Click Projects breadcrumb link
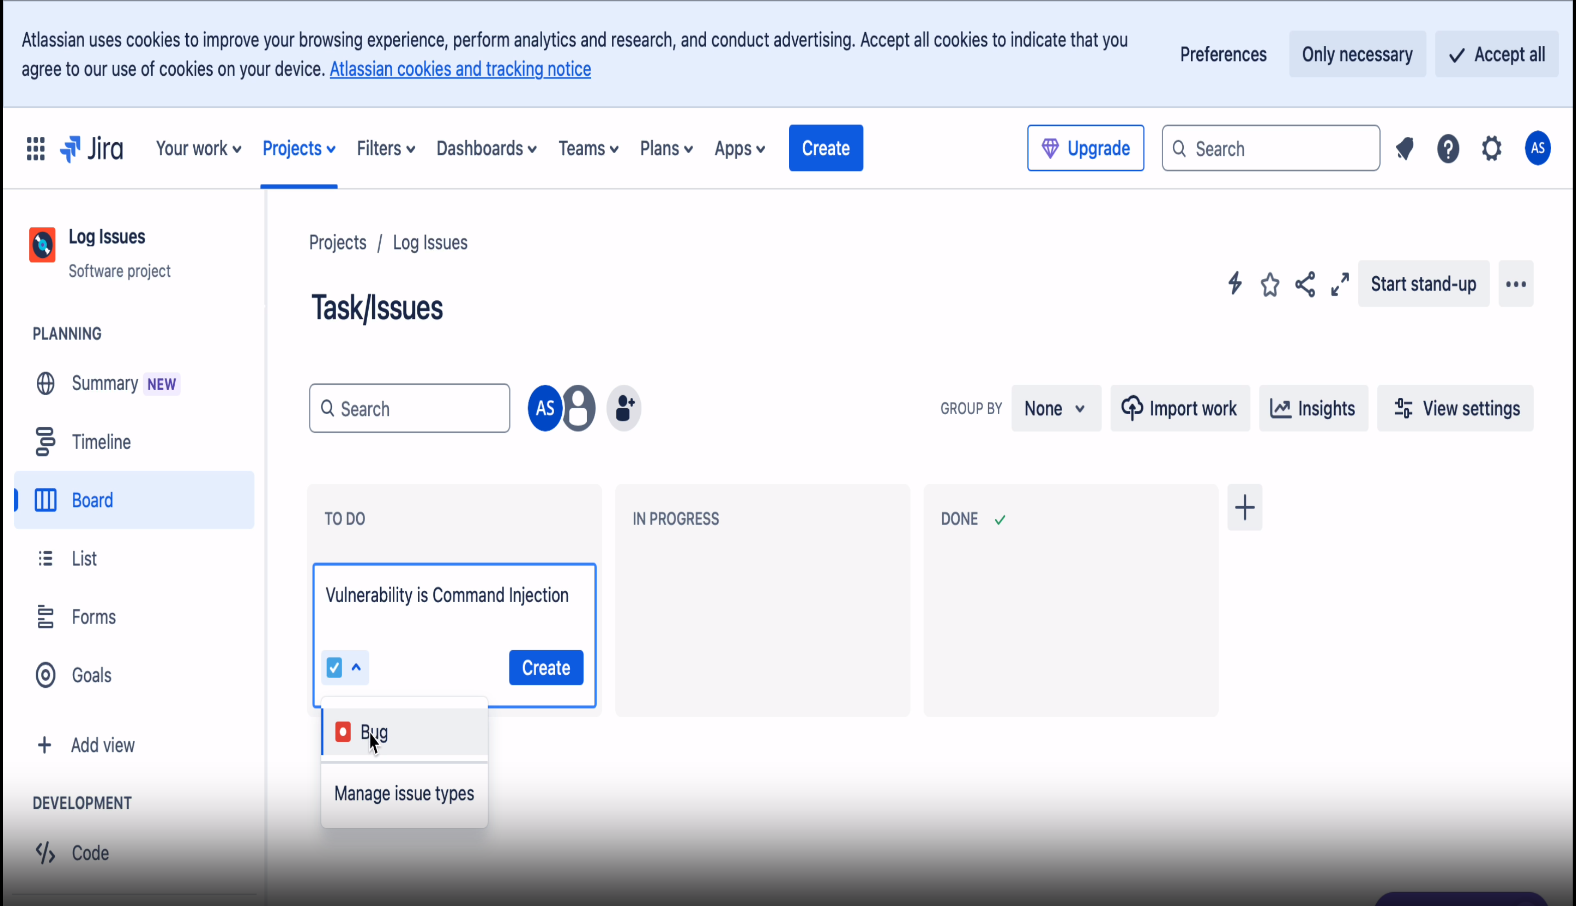 coord(338,243)
